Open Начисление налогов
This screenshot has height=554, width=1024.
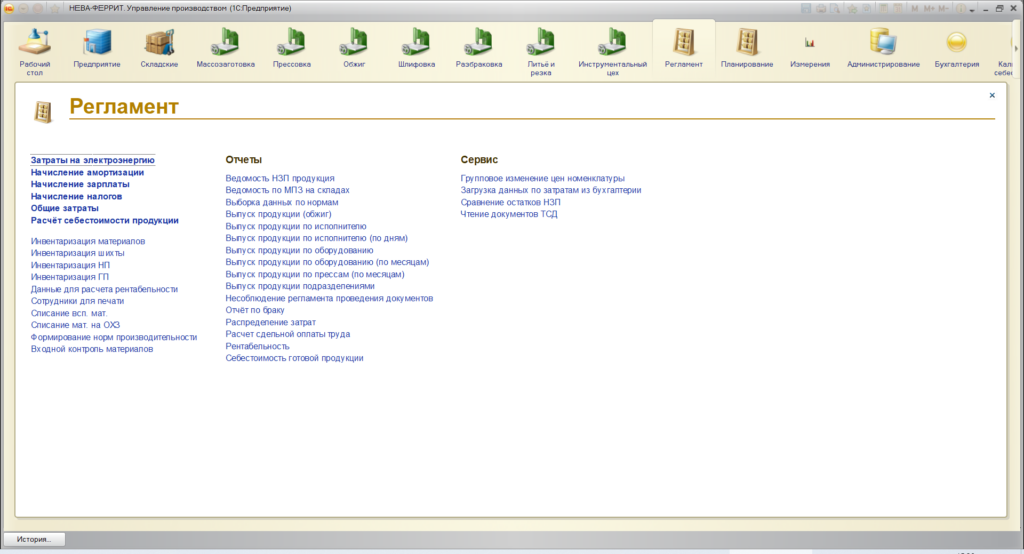pos(76,196)
